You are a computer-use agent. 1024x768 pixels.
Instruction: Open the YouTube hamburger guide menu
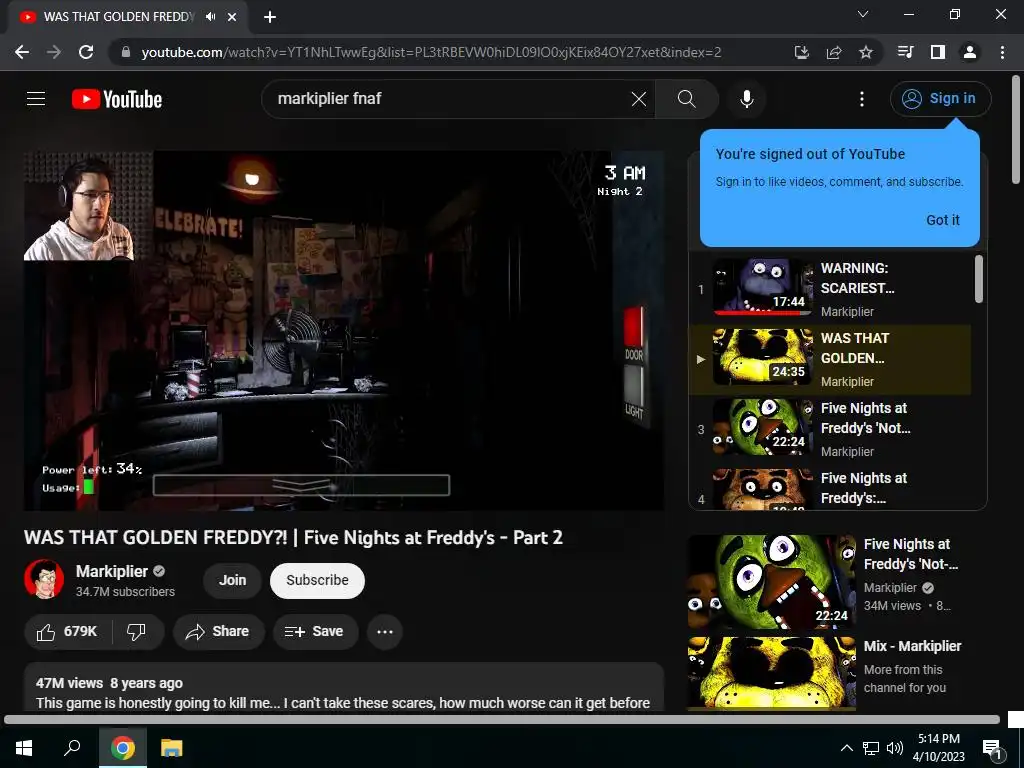[x=36, y=99]
